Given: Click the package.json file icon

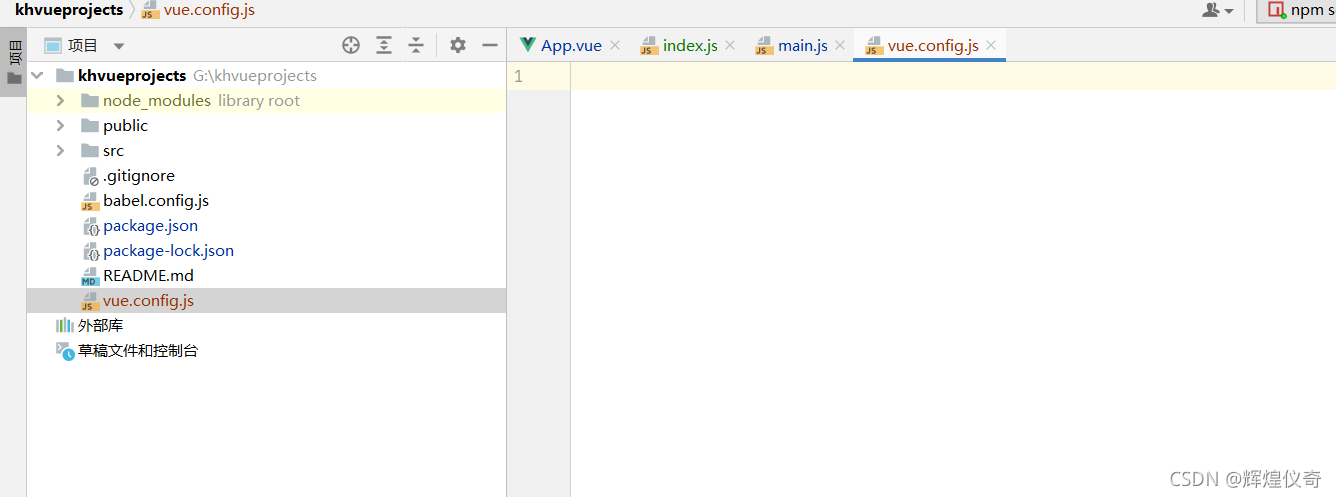Looking at the screenshot, I should coord(90,227).
